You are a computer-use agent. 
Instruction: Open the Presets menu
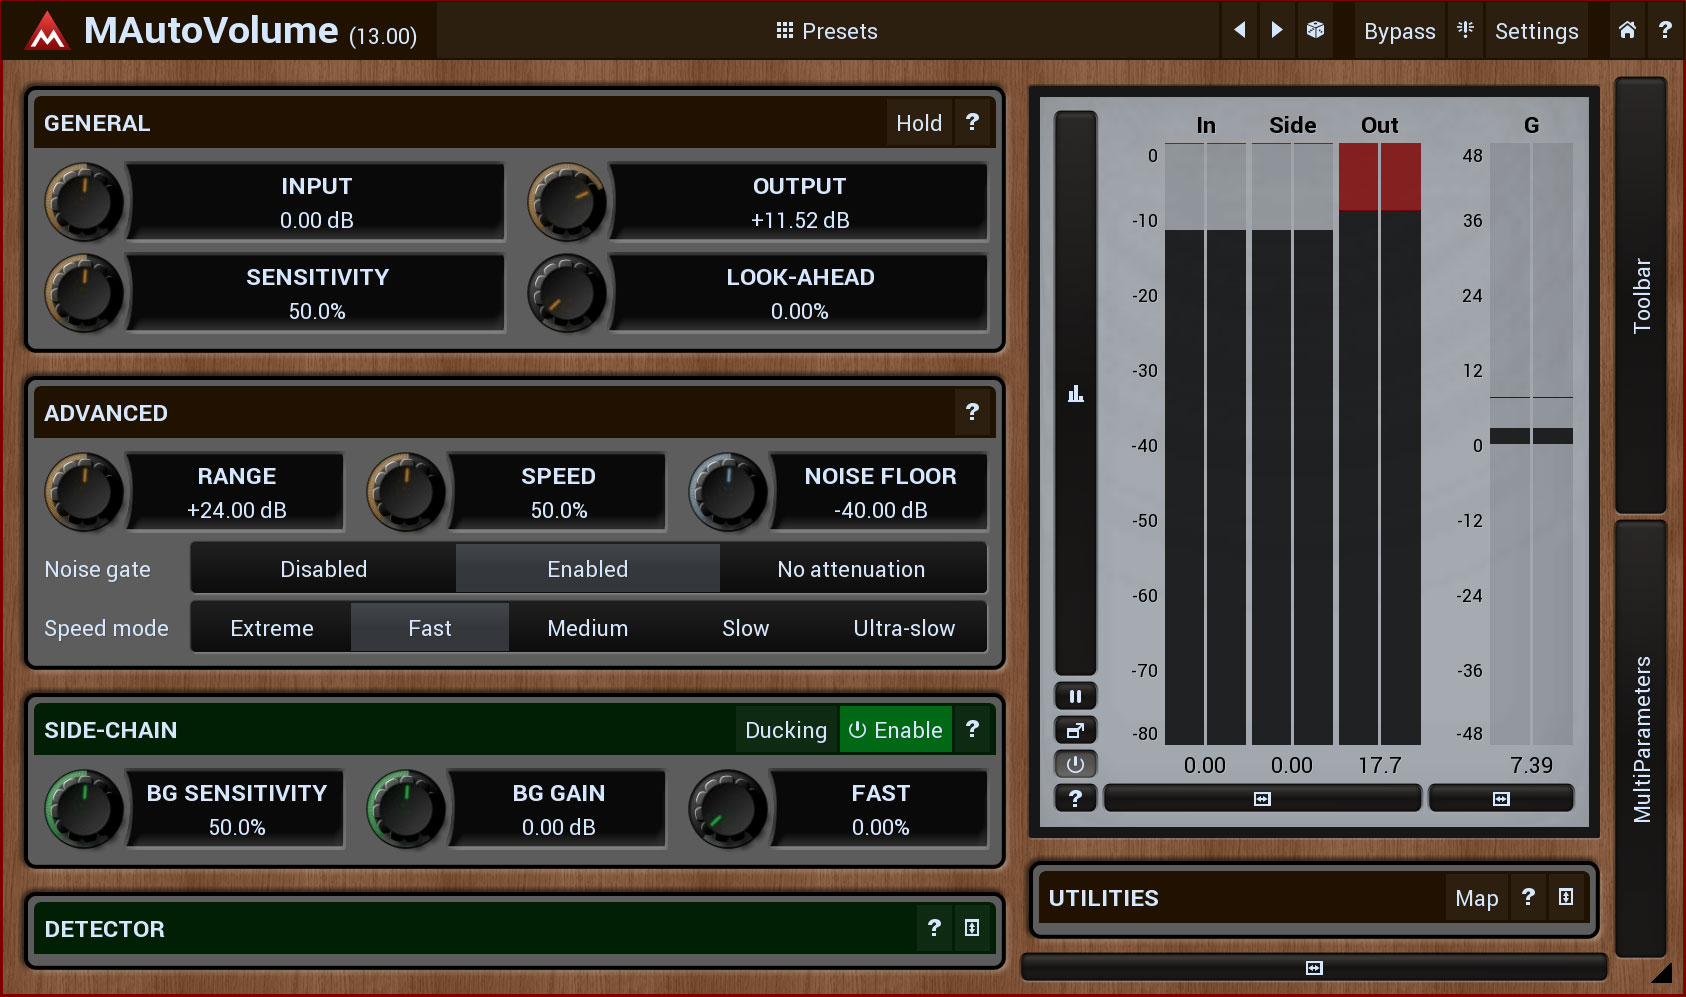coord(827,31)
